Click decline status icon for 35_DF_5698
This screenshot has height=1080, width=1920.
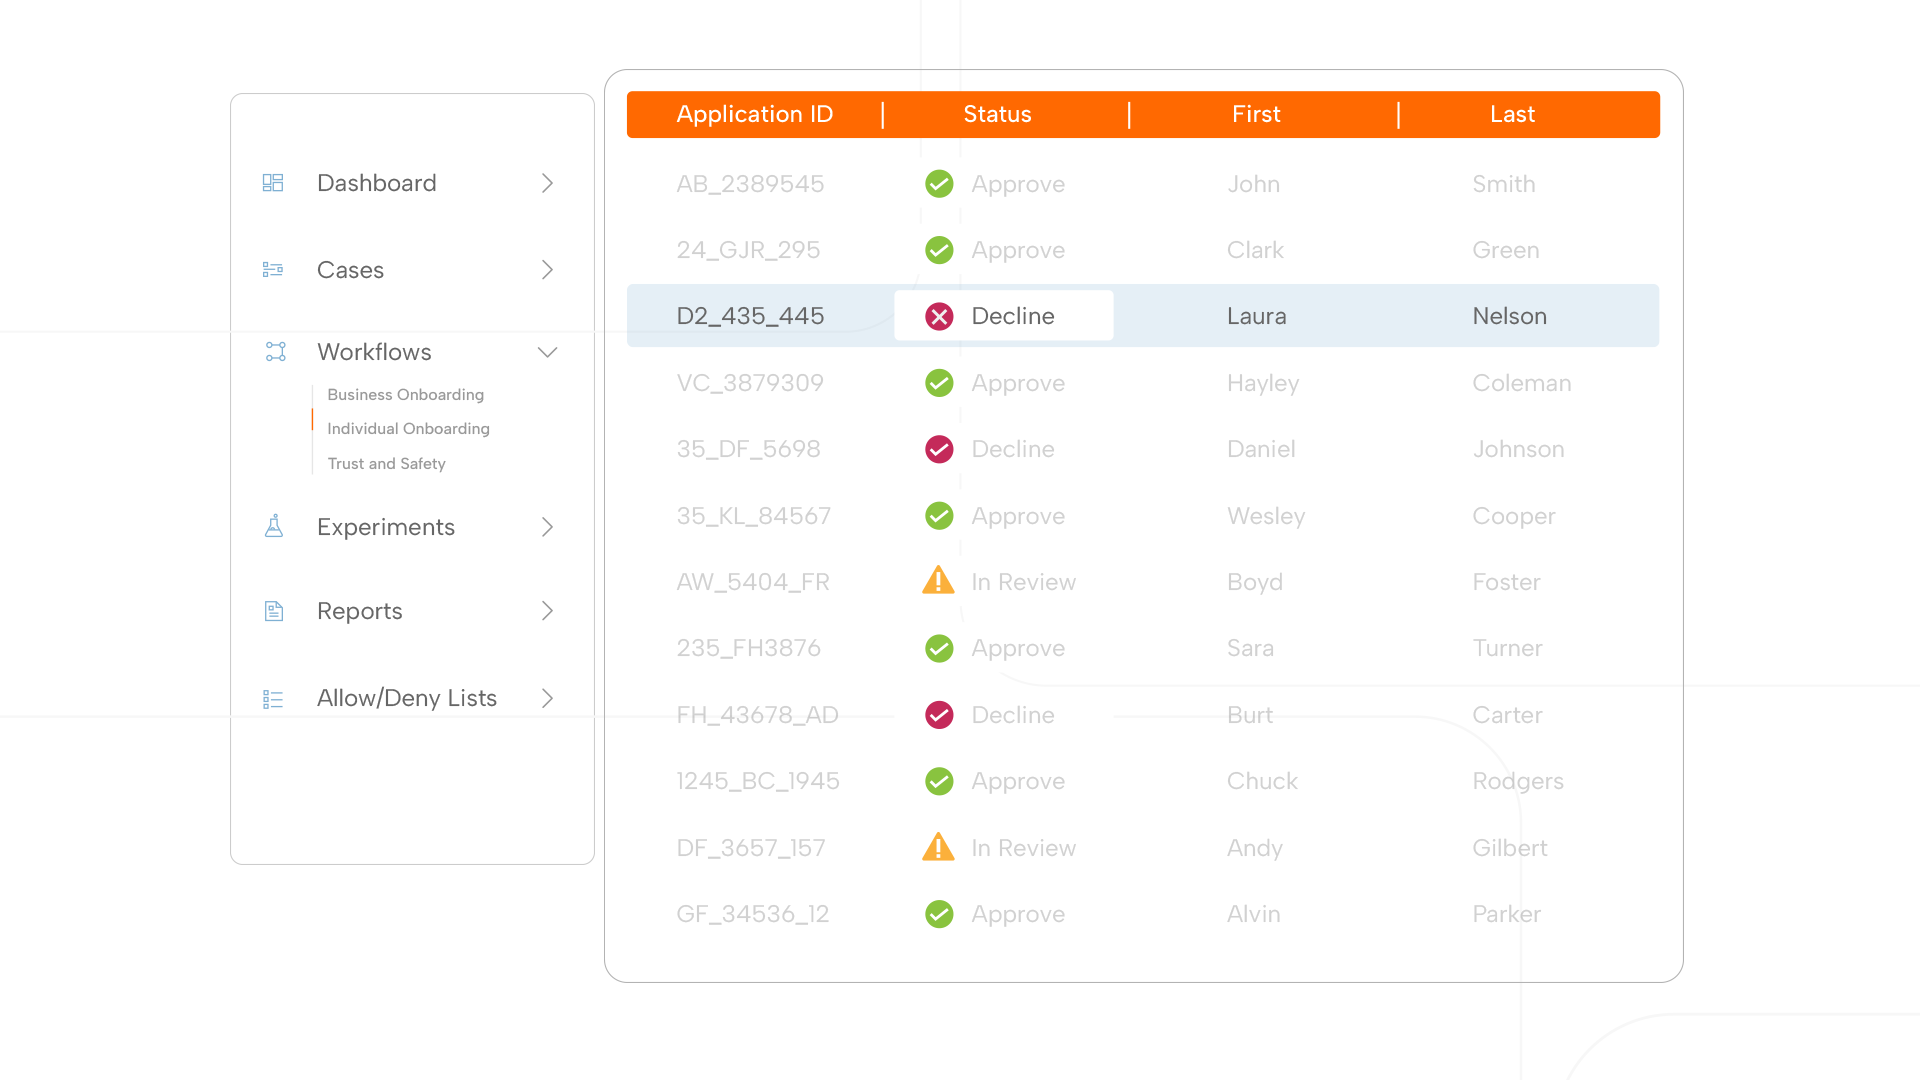click(939, 450)
